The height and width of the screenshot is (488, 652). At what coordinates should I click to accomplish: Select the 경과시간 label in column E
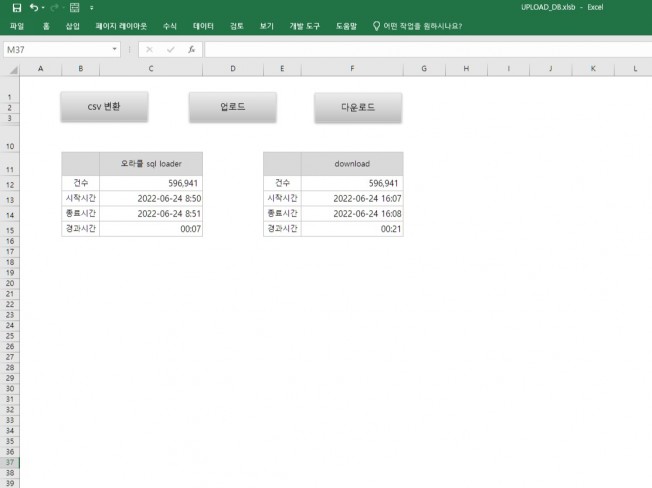pyautogui.click(x=282, y=229)
